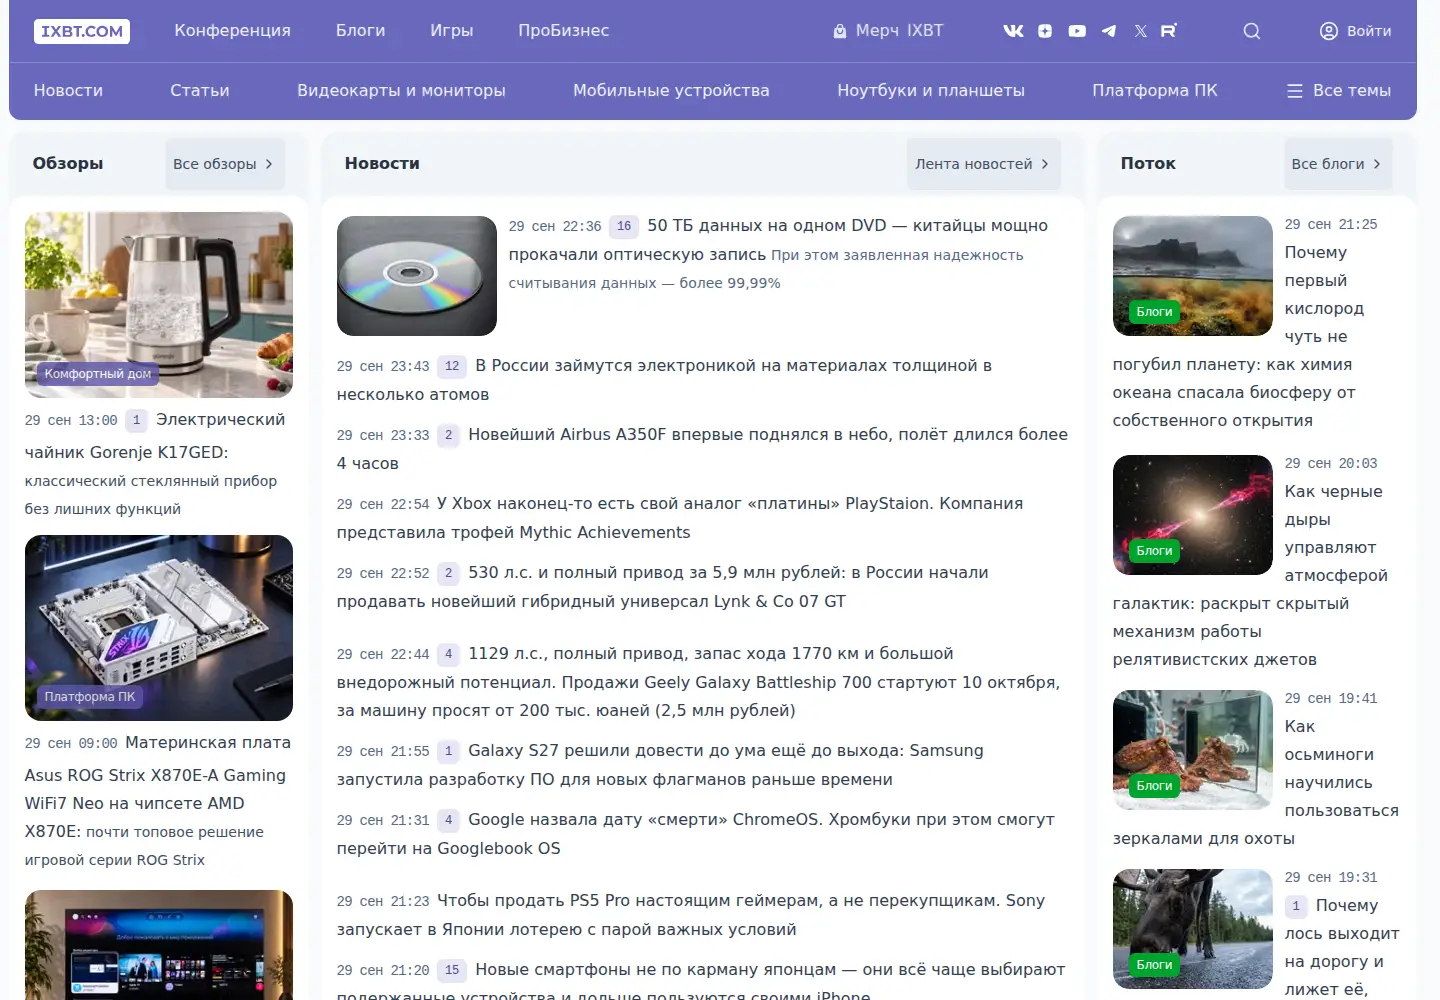This screenshot has height=1000, width=1440.
Task: Go to Статьи section
Action: coord(200,90)
